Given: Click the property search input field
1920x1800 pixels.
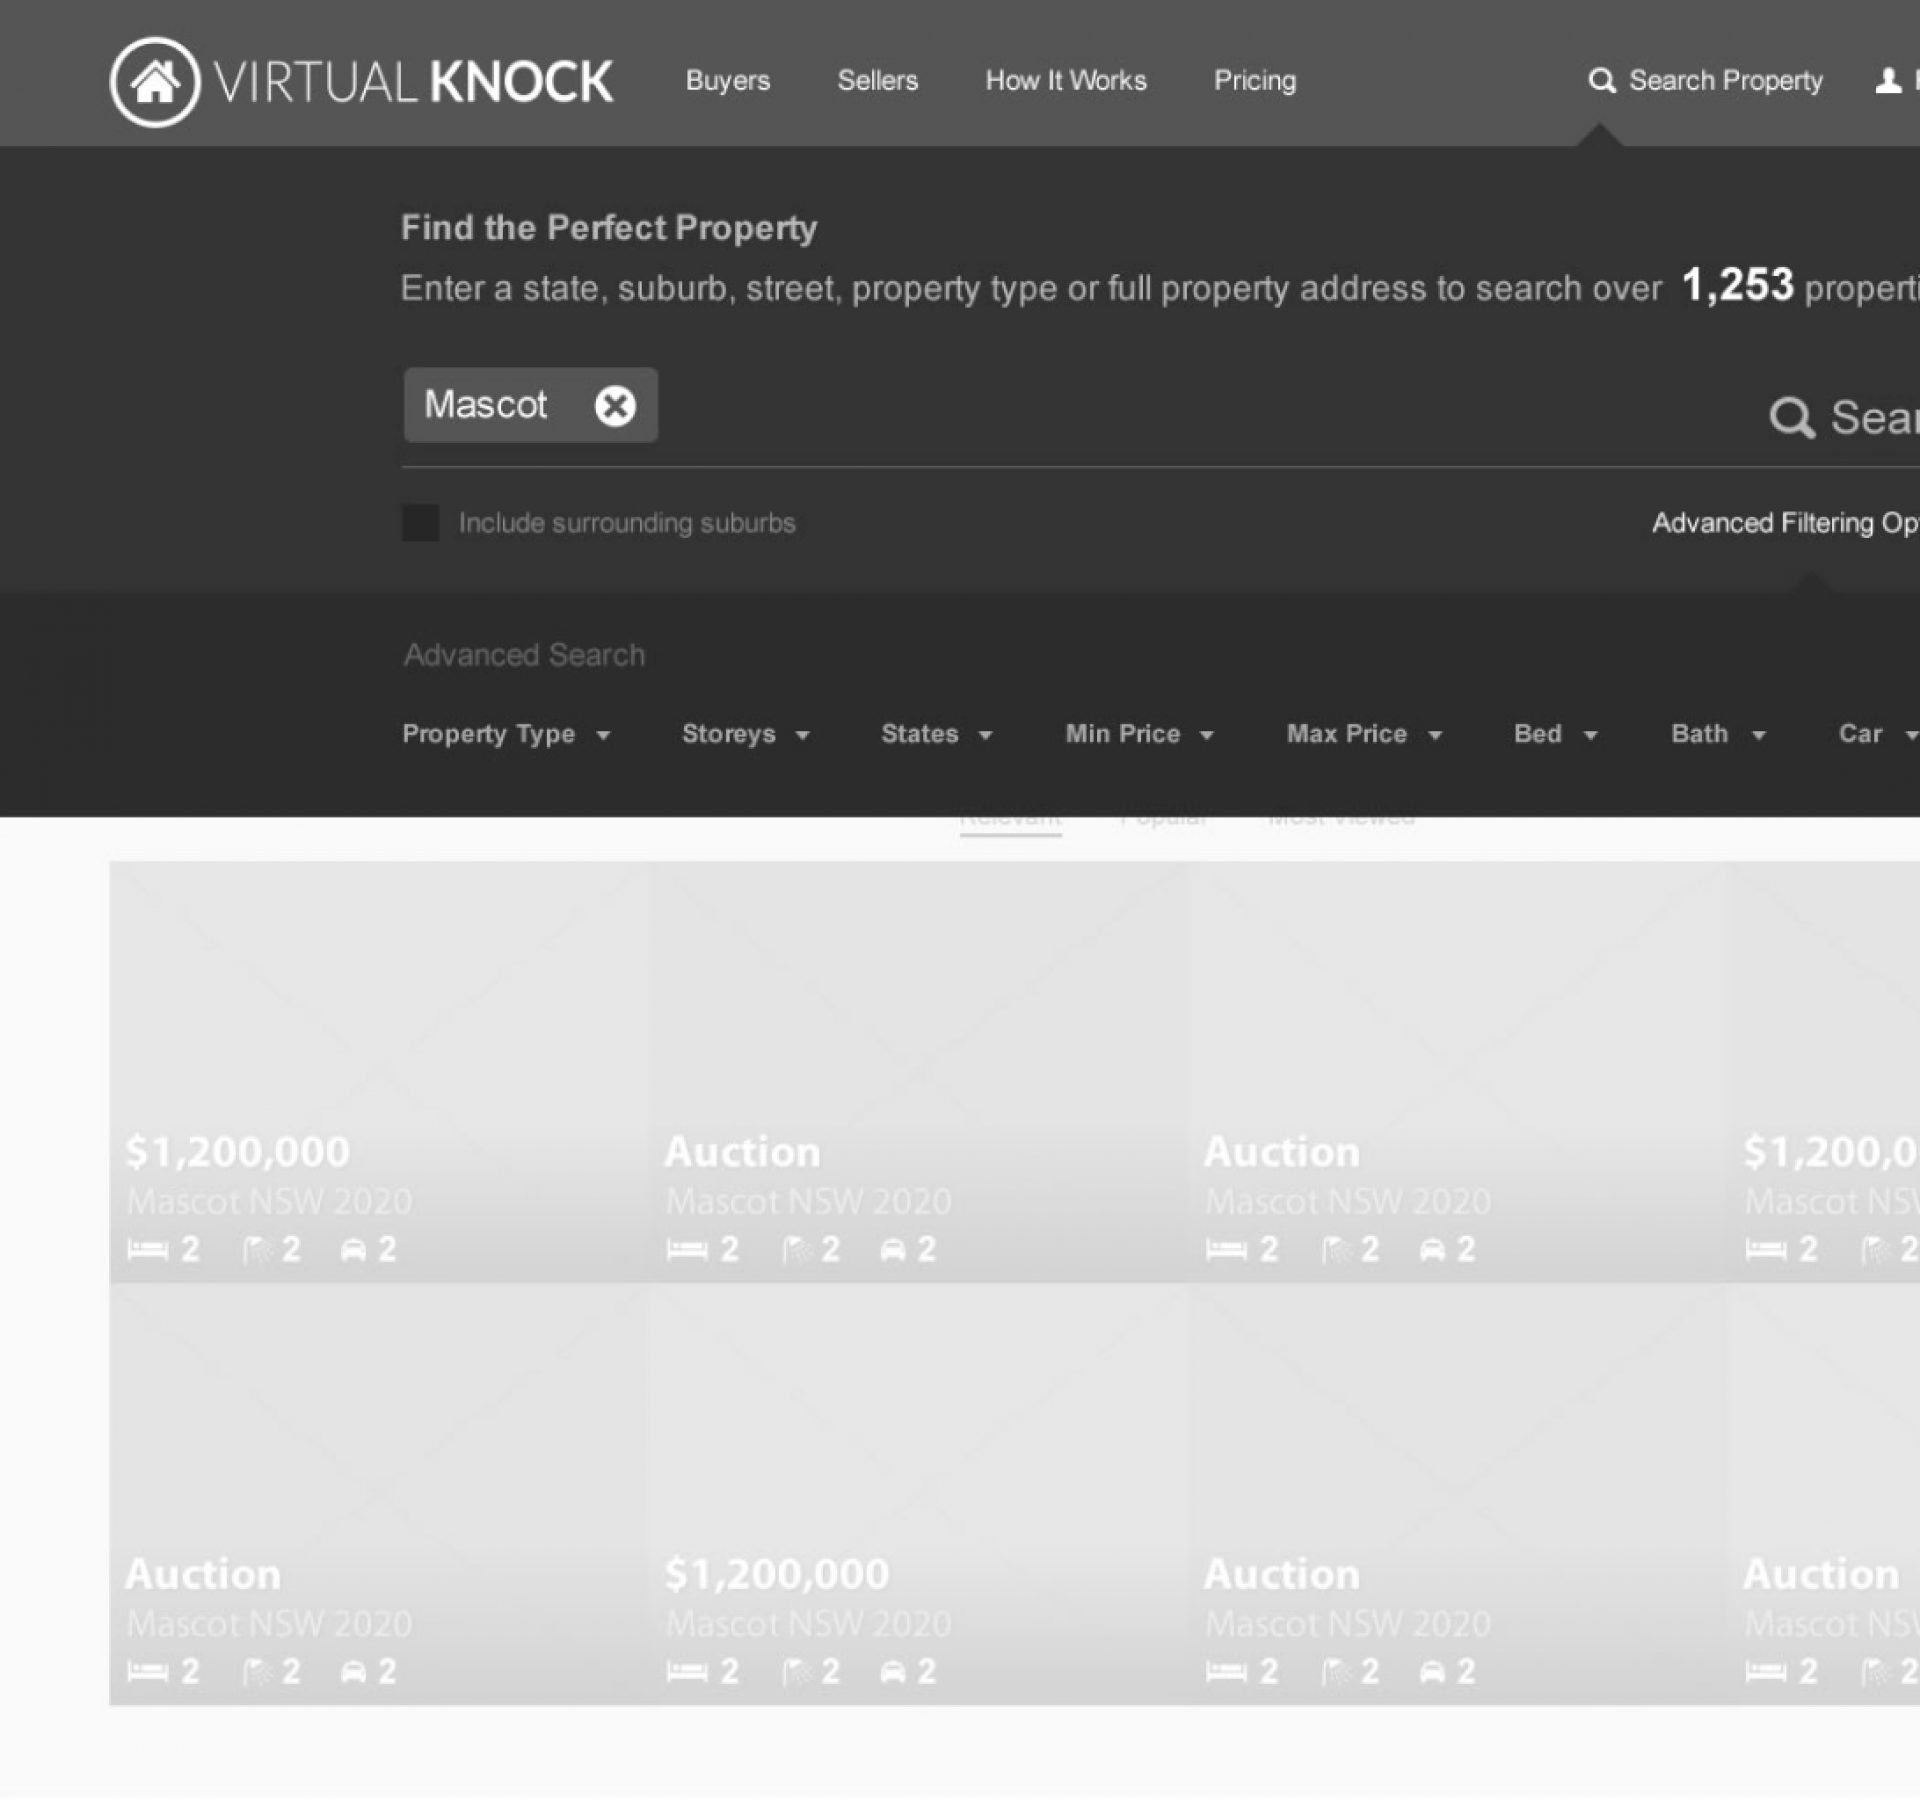Looking at the screenshot, I should [1200, 408].
